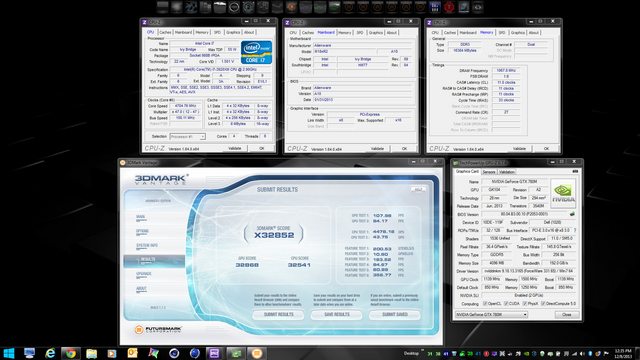640x360 pixels.
Task: Click the Submit Results button
Action: [278, 315]
